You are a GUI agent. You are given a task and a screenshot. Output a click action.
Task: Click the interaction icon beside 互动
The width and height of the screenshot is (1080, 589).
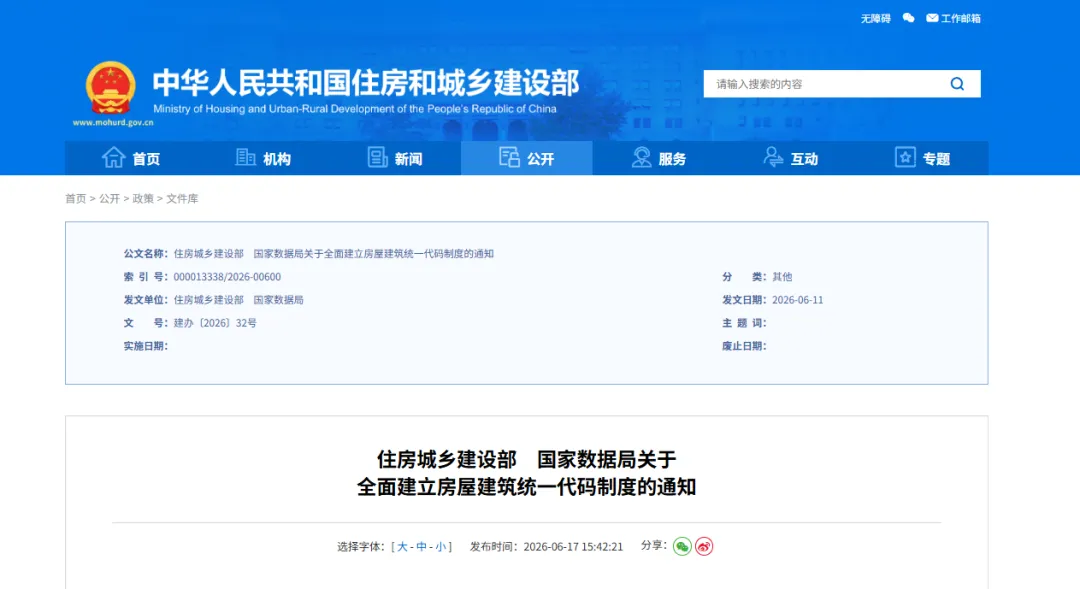pyautogui.click(x=773, y=158)
